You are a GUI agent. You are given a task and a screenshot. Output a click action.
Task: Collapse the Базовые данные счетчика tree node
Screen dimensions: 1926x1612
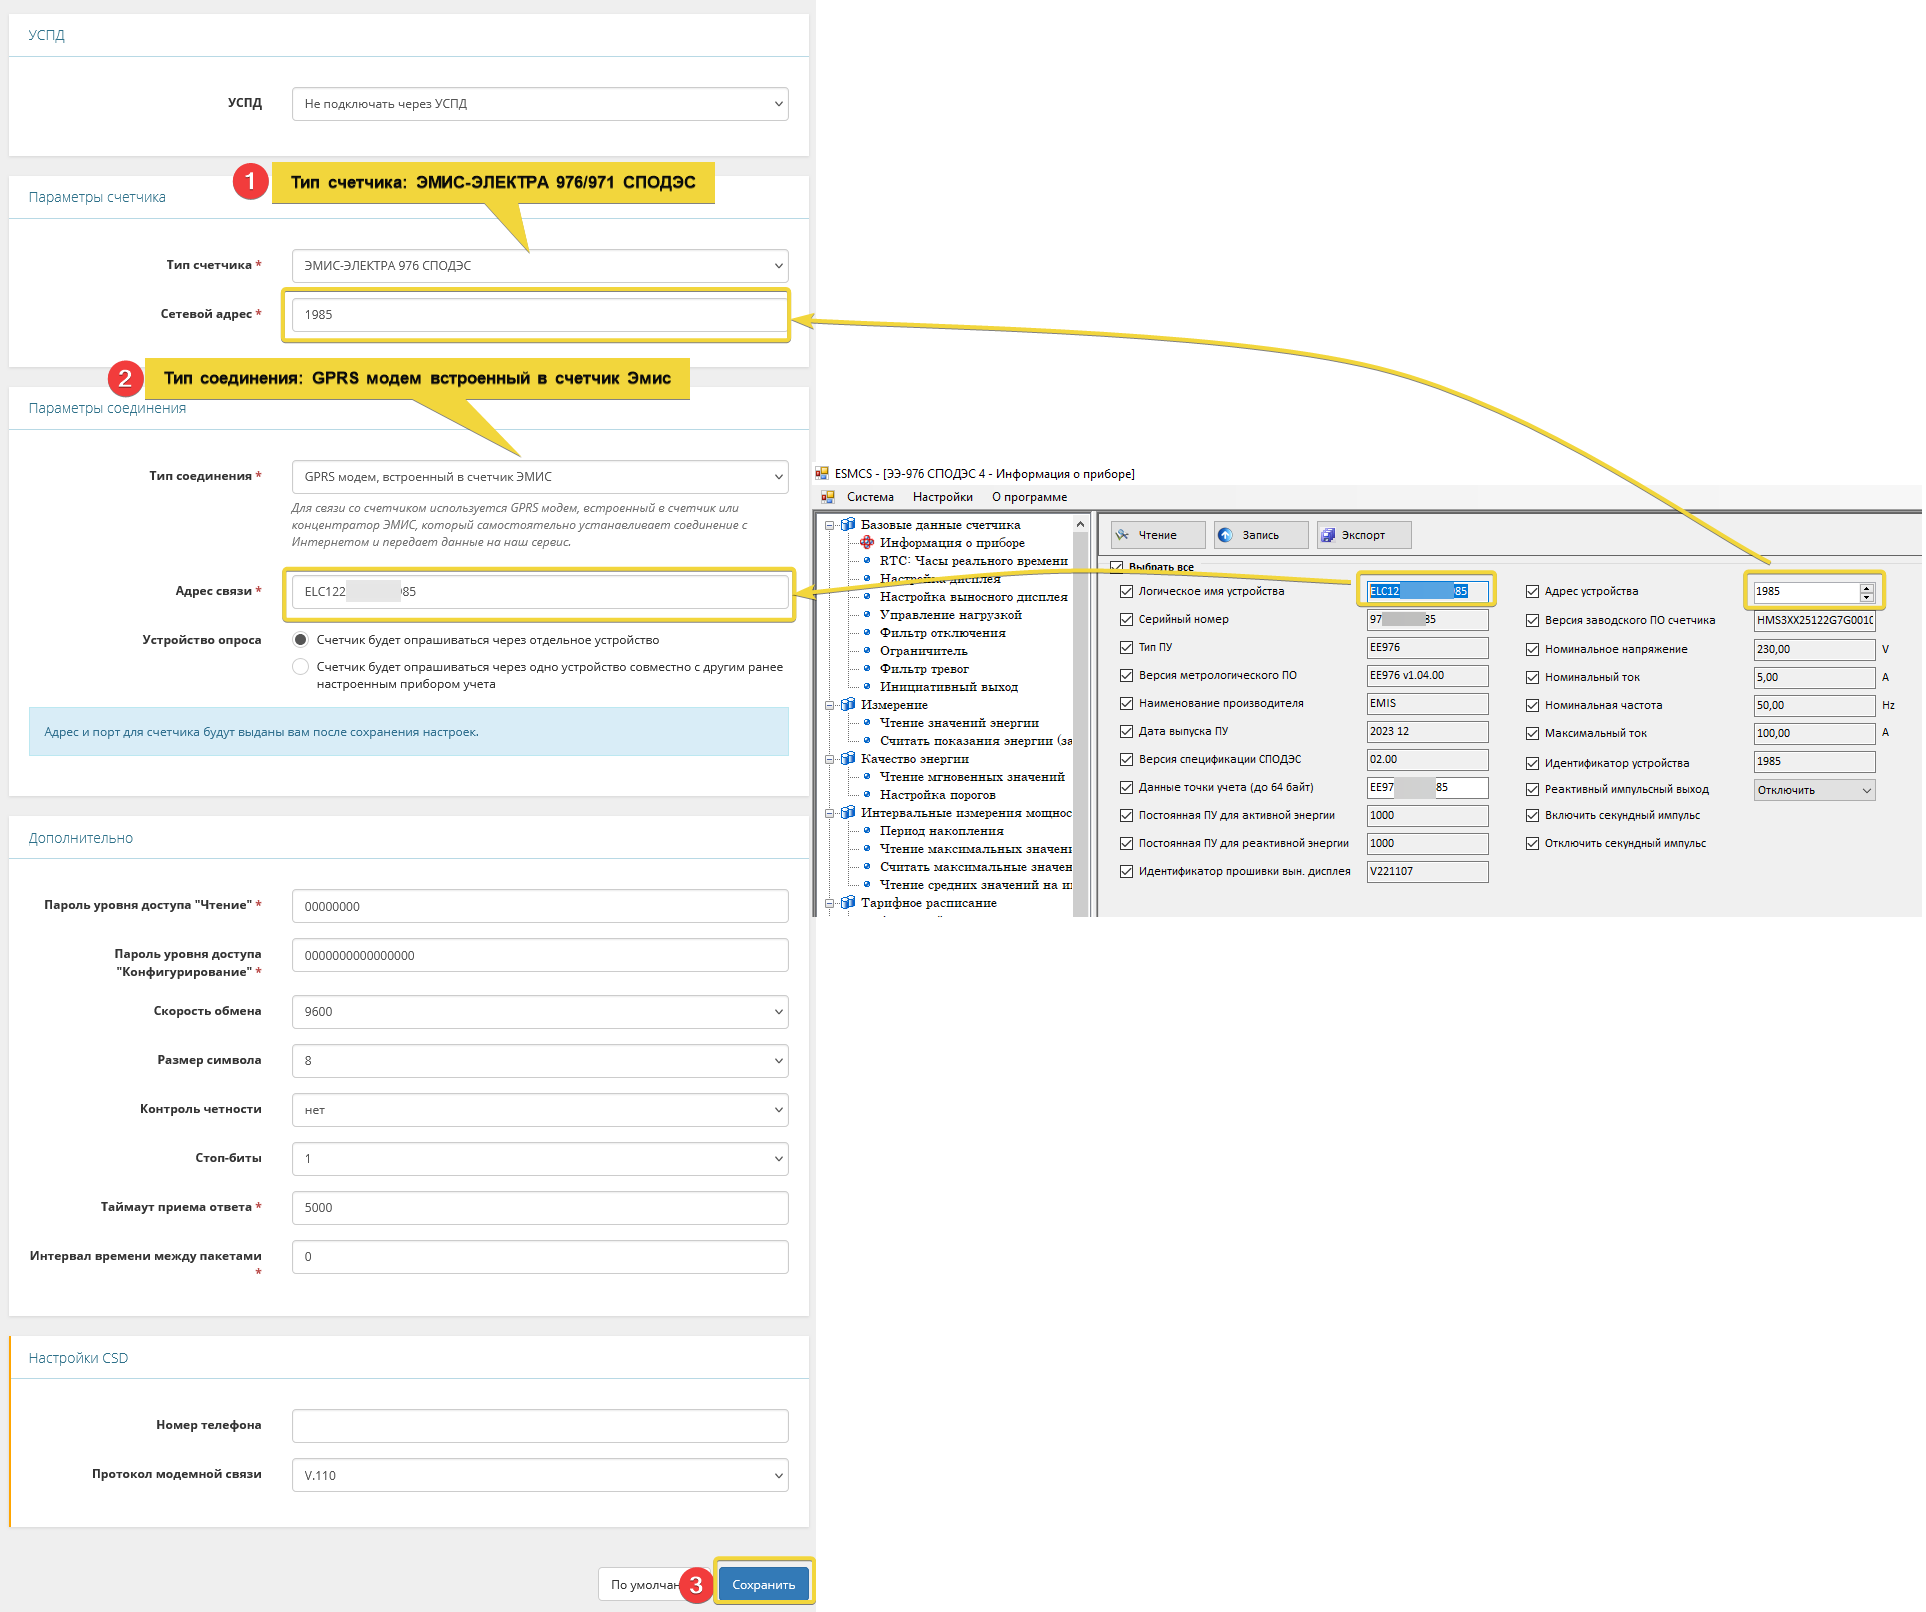(x=830, y=525)
